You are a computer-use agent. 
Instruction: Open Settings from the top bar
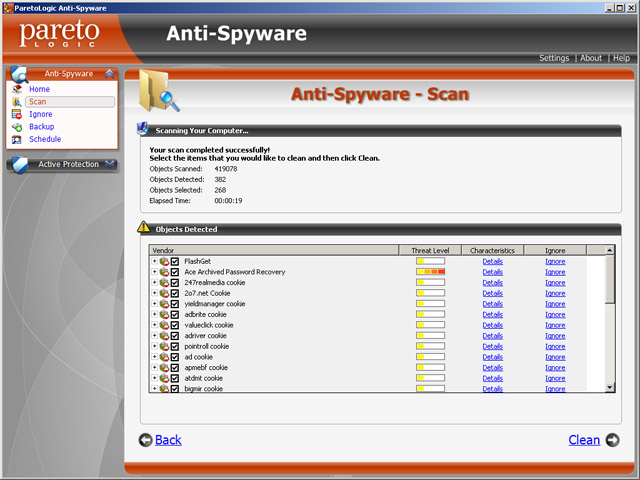(554, 58)
